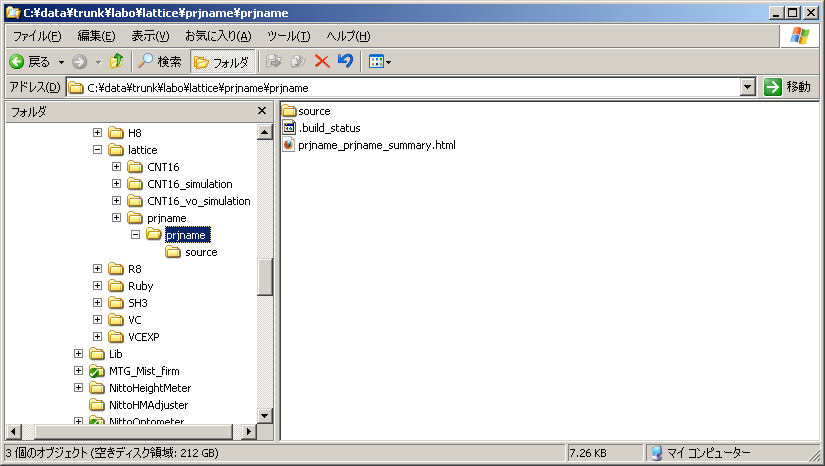This screenshot has height=466, width=825.
Task: Expand the CNT16 folder node
Action: pyautogui.click(x=116, y=167)
